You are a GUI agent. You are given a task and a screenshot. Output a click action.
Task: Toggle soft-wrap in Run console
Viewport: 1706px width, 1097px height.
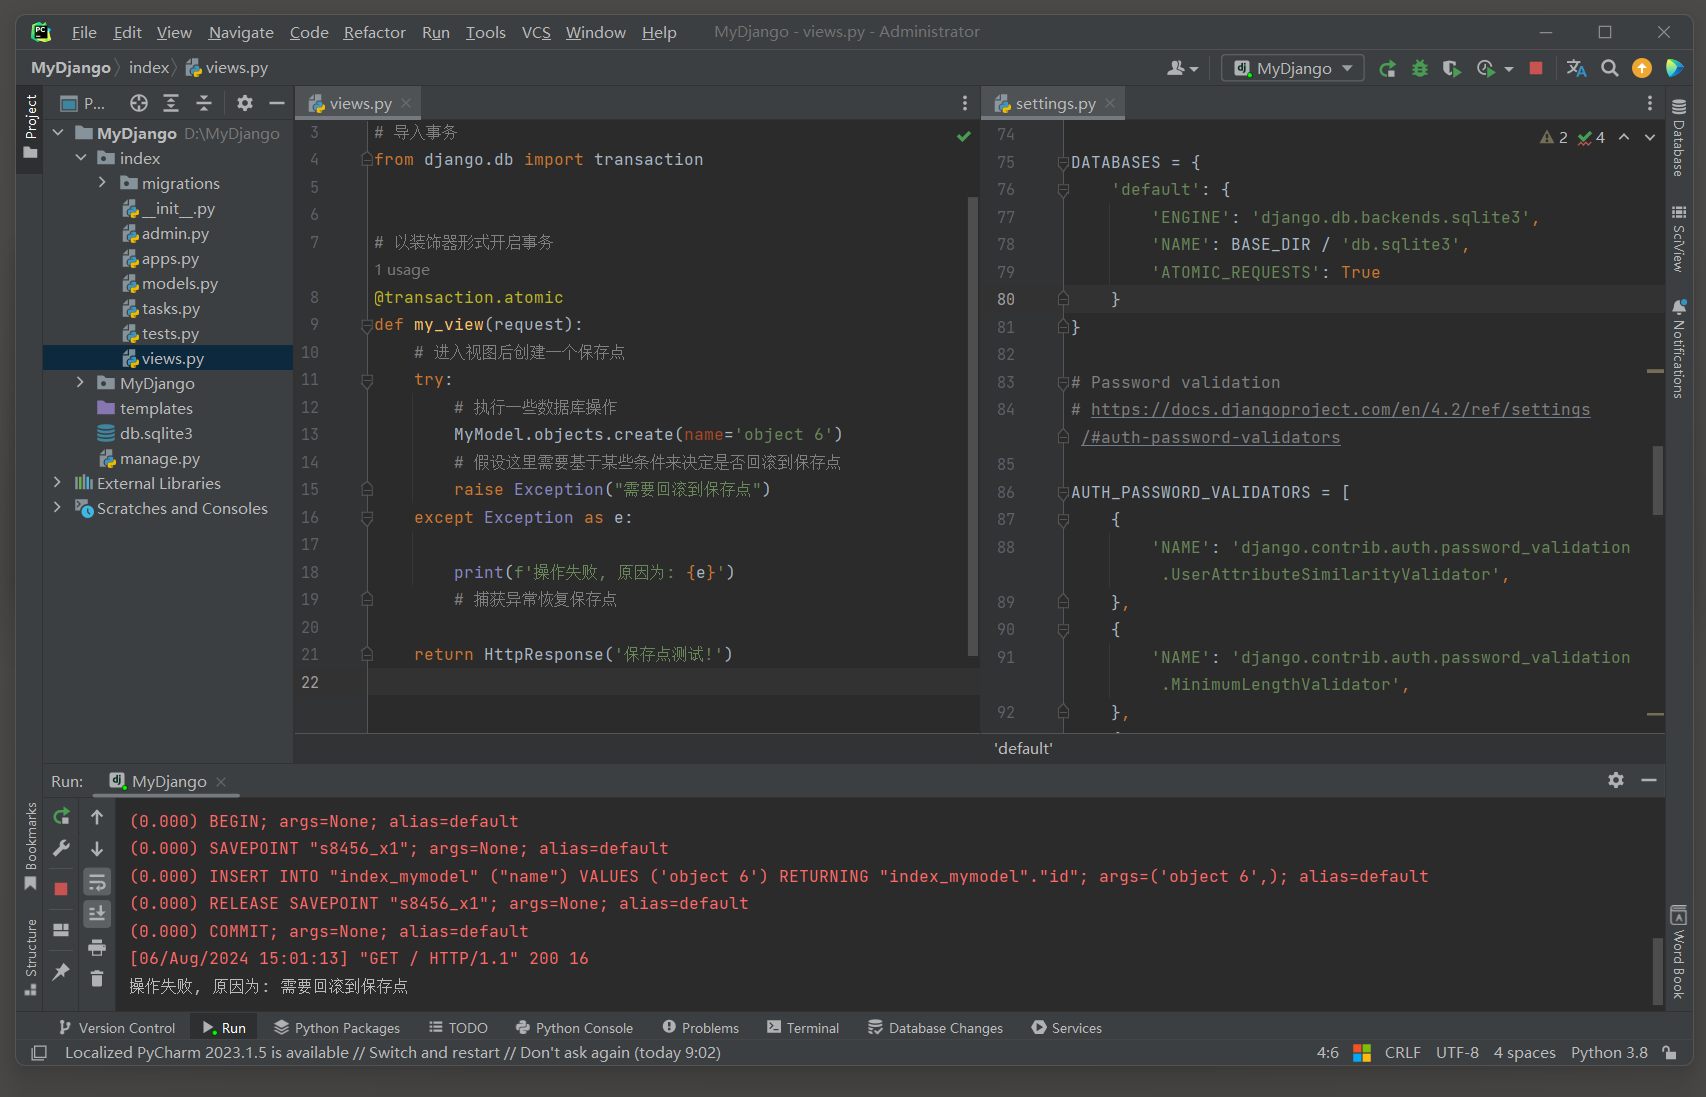pyautogui.click(x=97, y=882)
